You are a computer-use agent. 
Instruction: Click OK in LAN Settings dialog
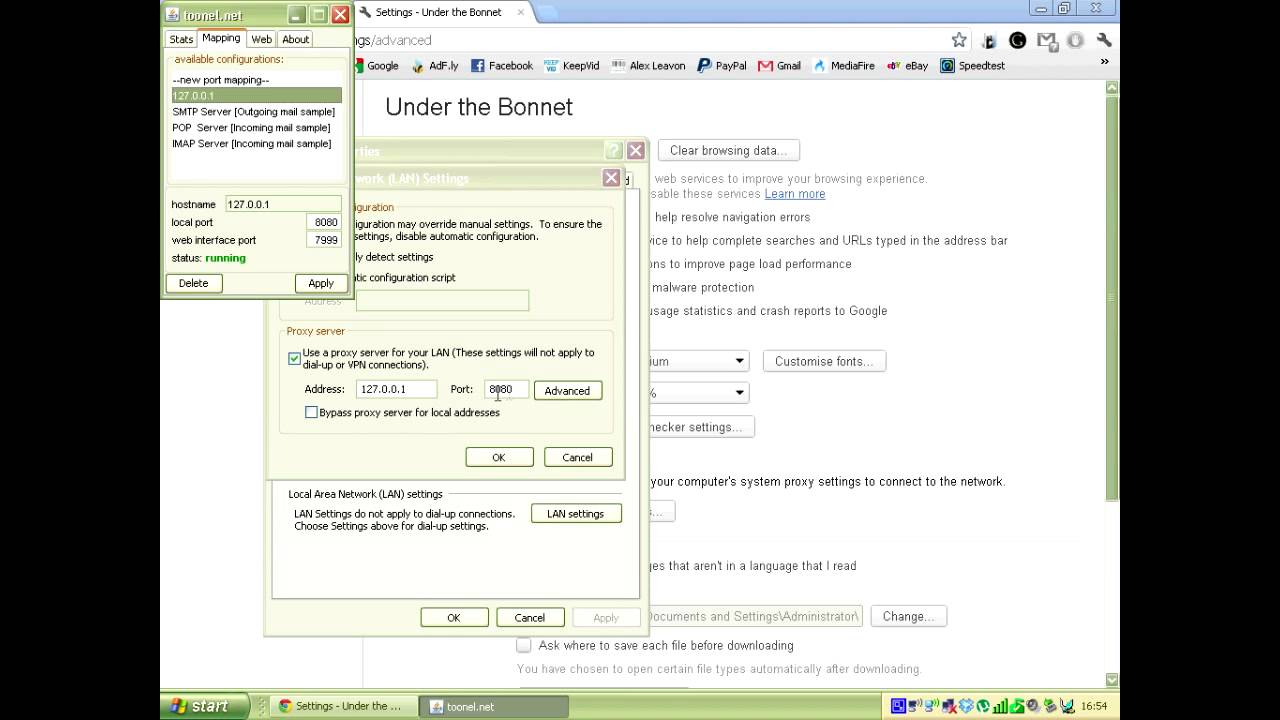pos(499,457)
